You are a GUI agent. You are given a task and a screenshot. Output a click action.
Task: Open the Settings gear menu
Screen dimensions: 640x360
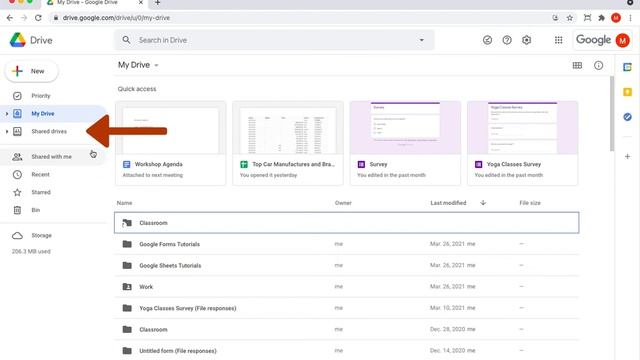tap(527, 40)
